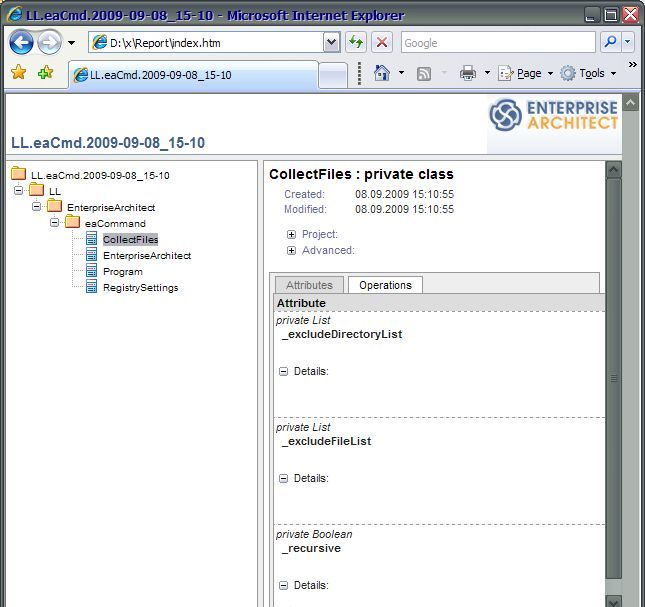Open the EnterpriseArchitect class entry
The image size is (645, 607).
[147, 256]
